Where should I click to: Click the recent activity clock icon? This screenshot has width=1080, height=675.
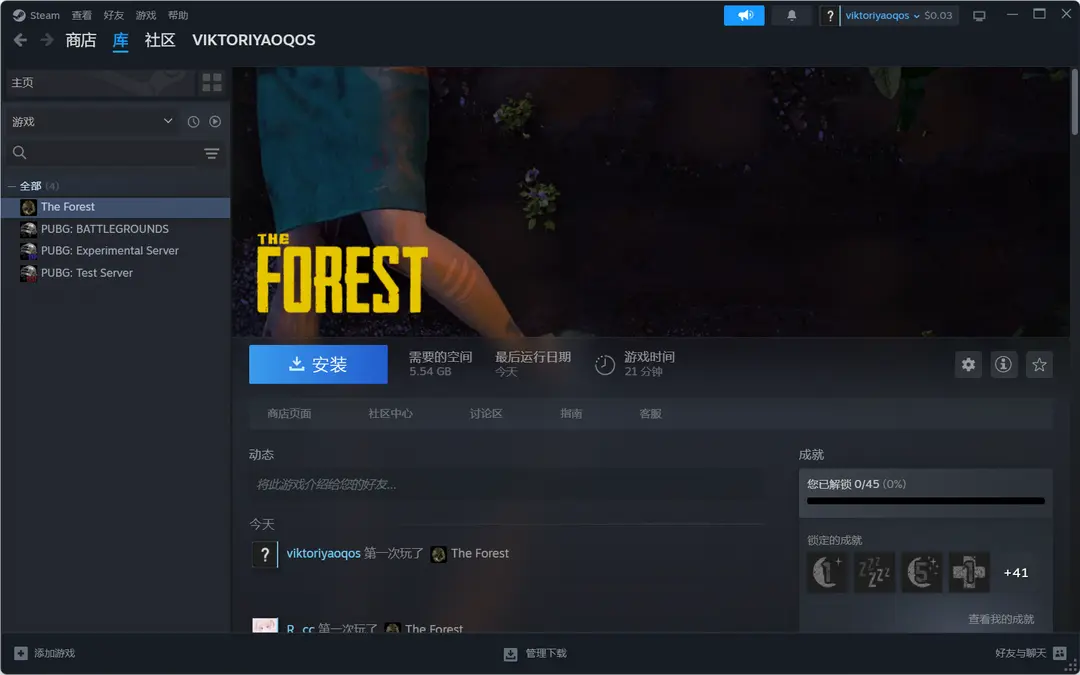click(x=194, y=122)
